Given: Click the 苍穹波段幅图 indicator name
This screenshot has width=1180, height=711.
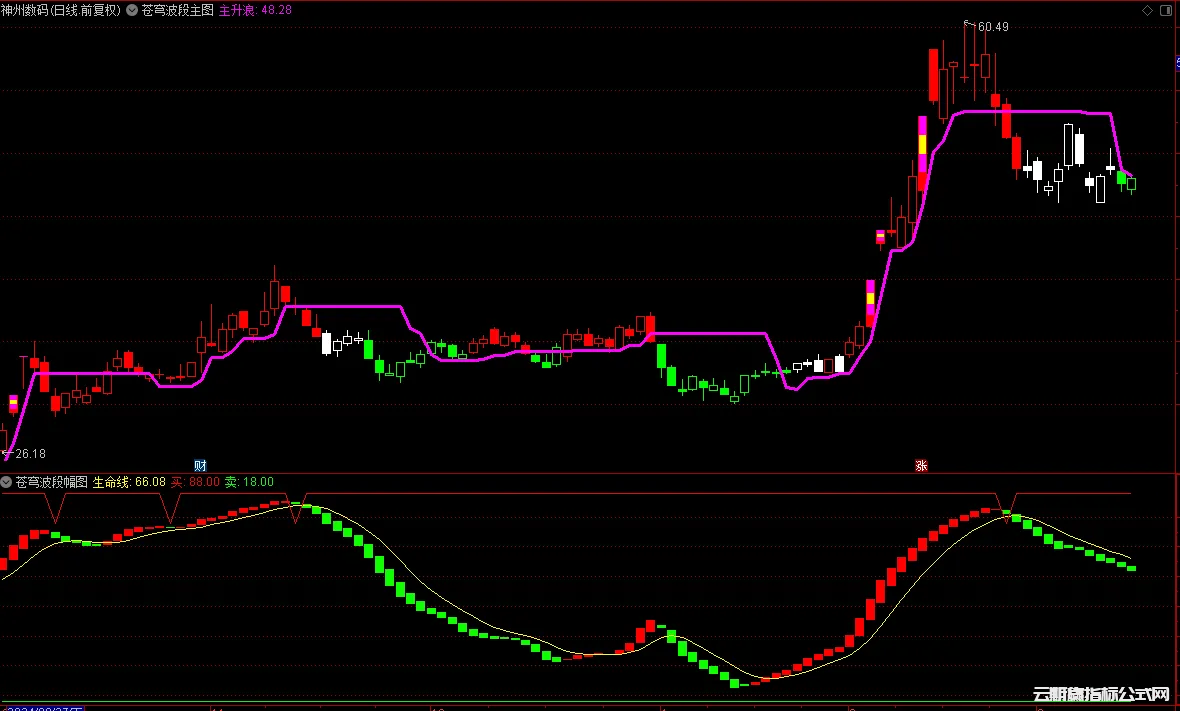Looking at the screenshot, I should pyautogui.click(x=52, y=482).
